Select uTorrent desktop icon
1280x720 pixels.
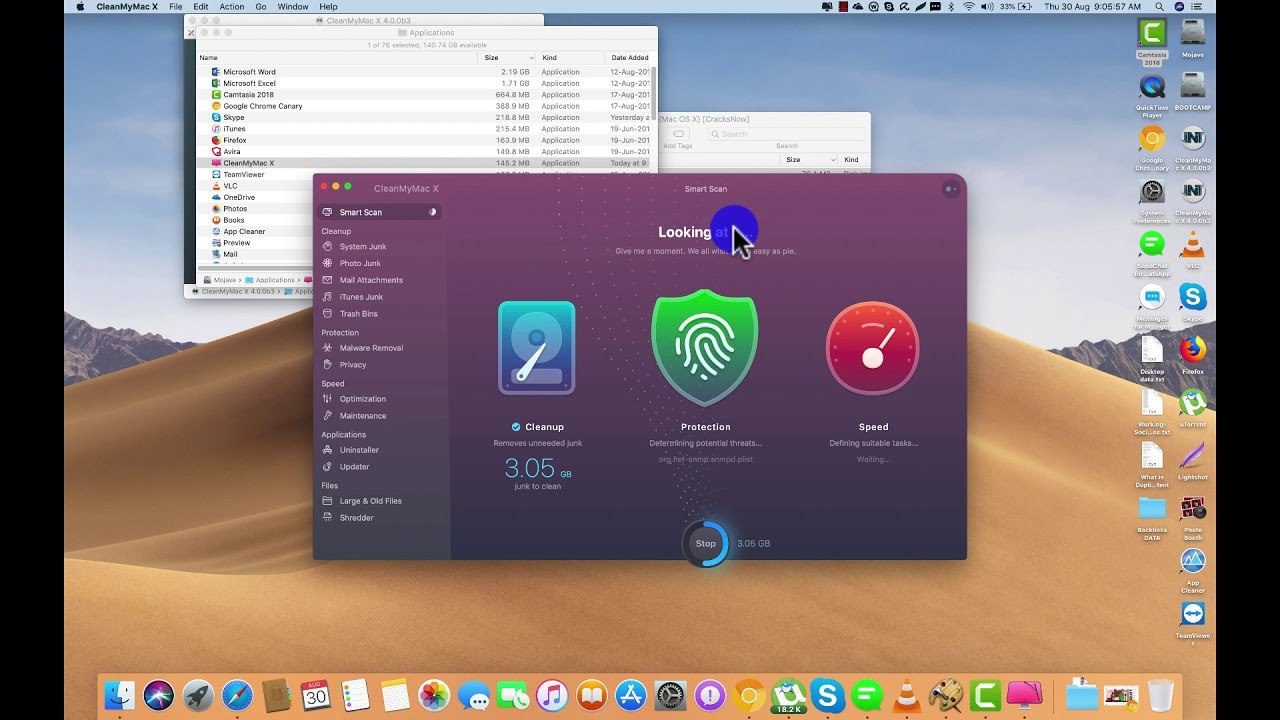coord(1192,408)
